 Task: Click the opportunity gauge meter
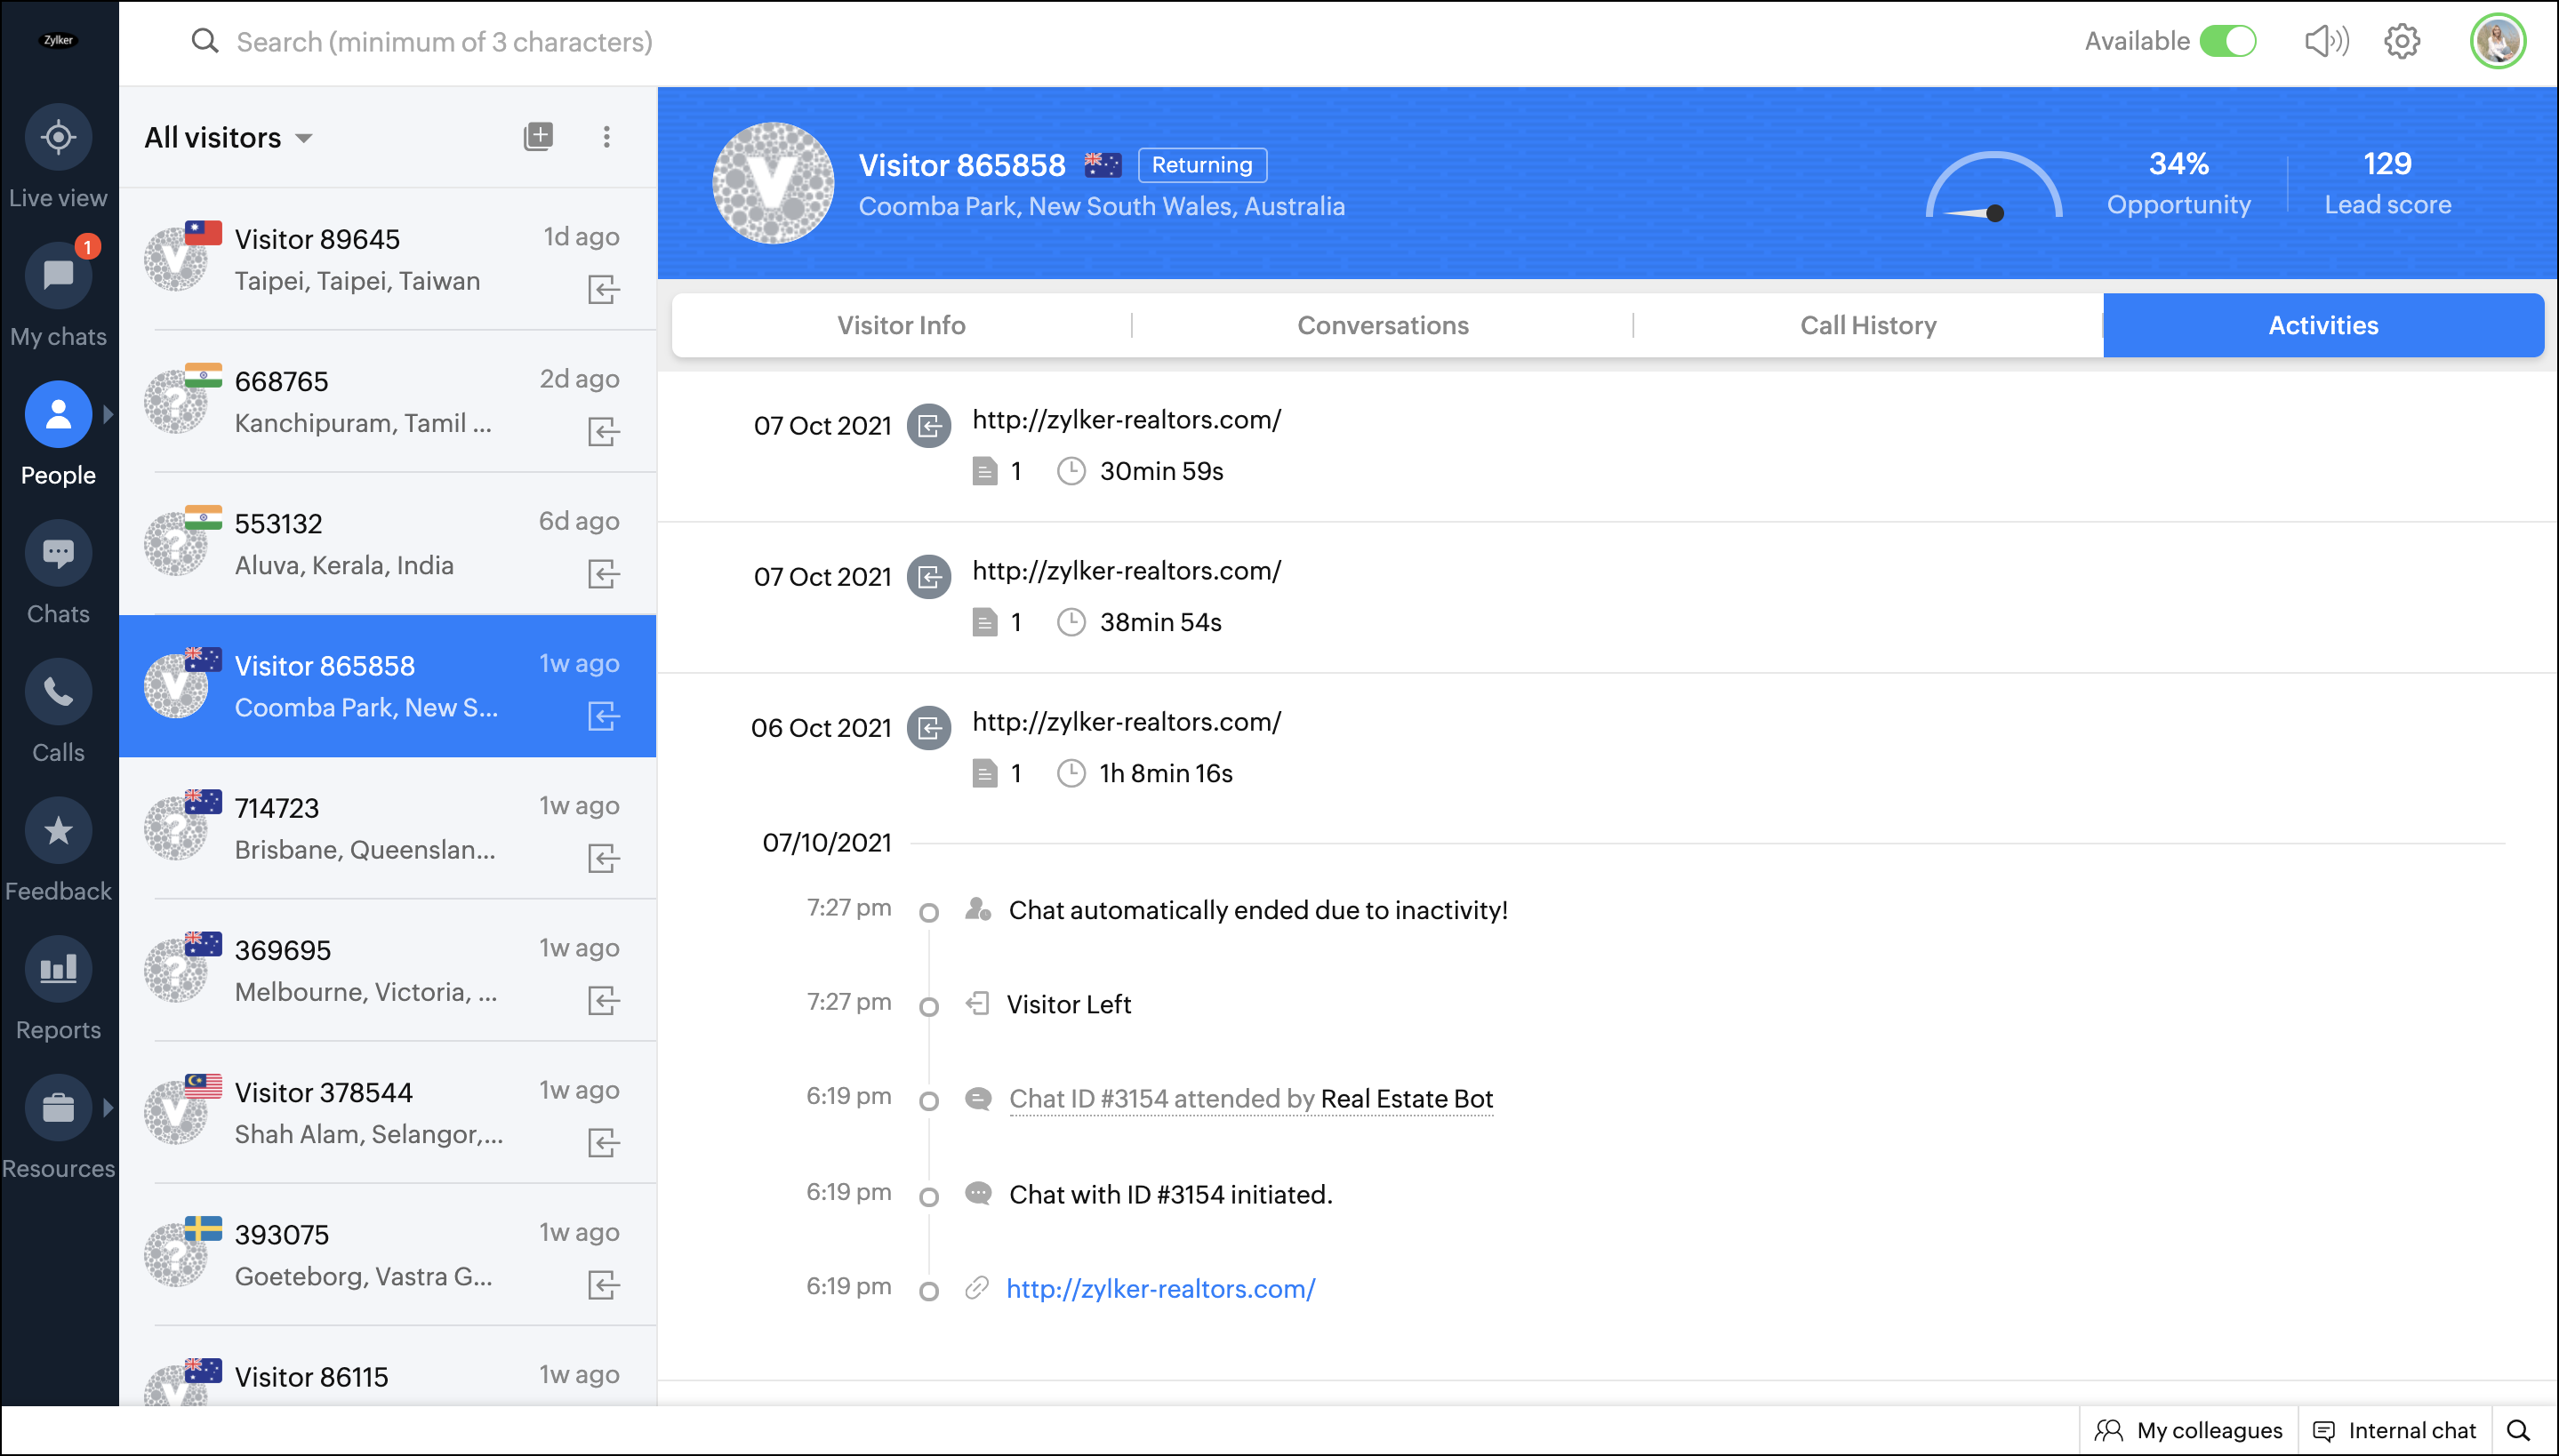click(x=1993, y=187)
